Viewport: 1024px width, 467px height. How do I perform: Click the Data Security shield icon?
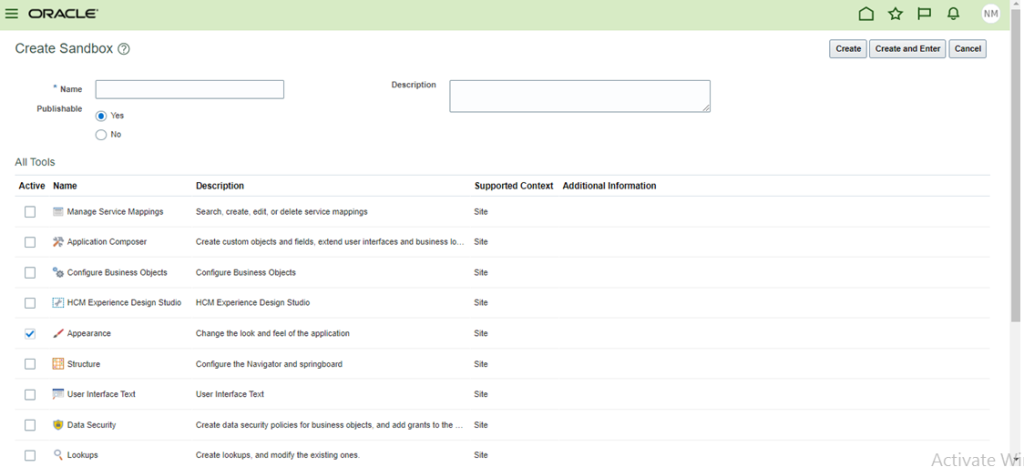58,425
